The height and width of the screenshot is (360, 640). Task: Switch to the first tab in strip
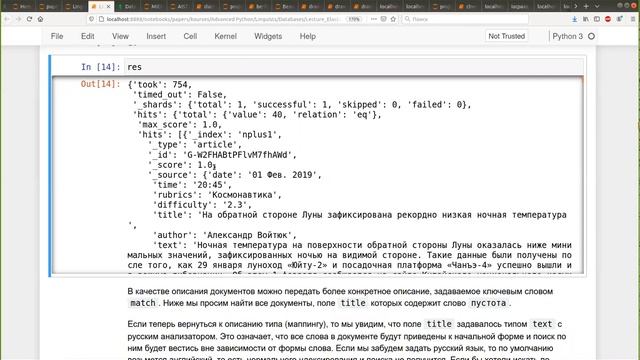[x=21, y=7]
